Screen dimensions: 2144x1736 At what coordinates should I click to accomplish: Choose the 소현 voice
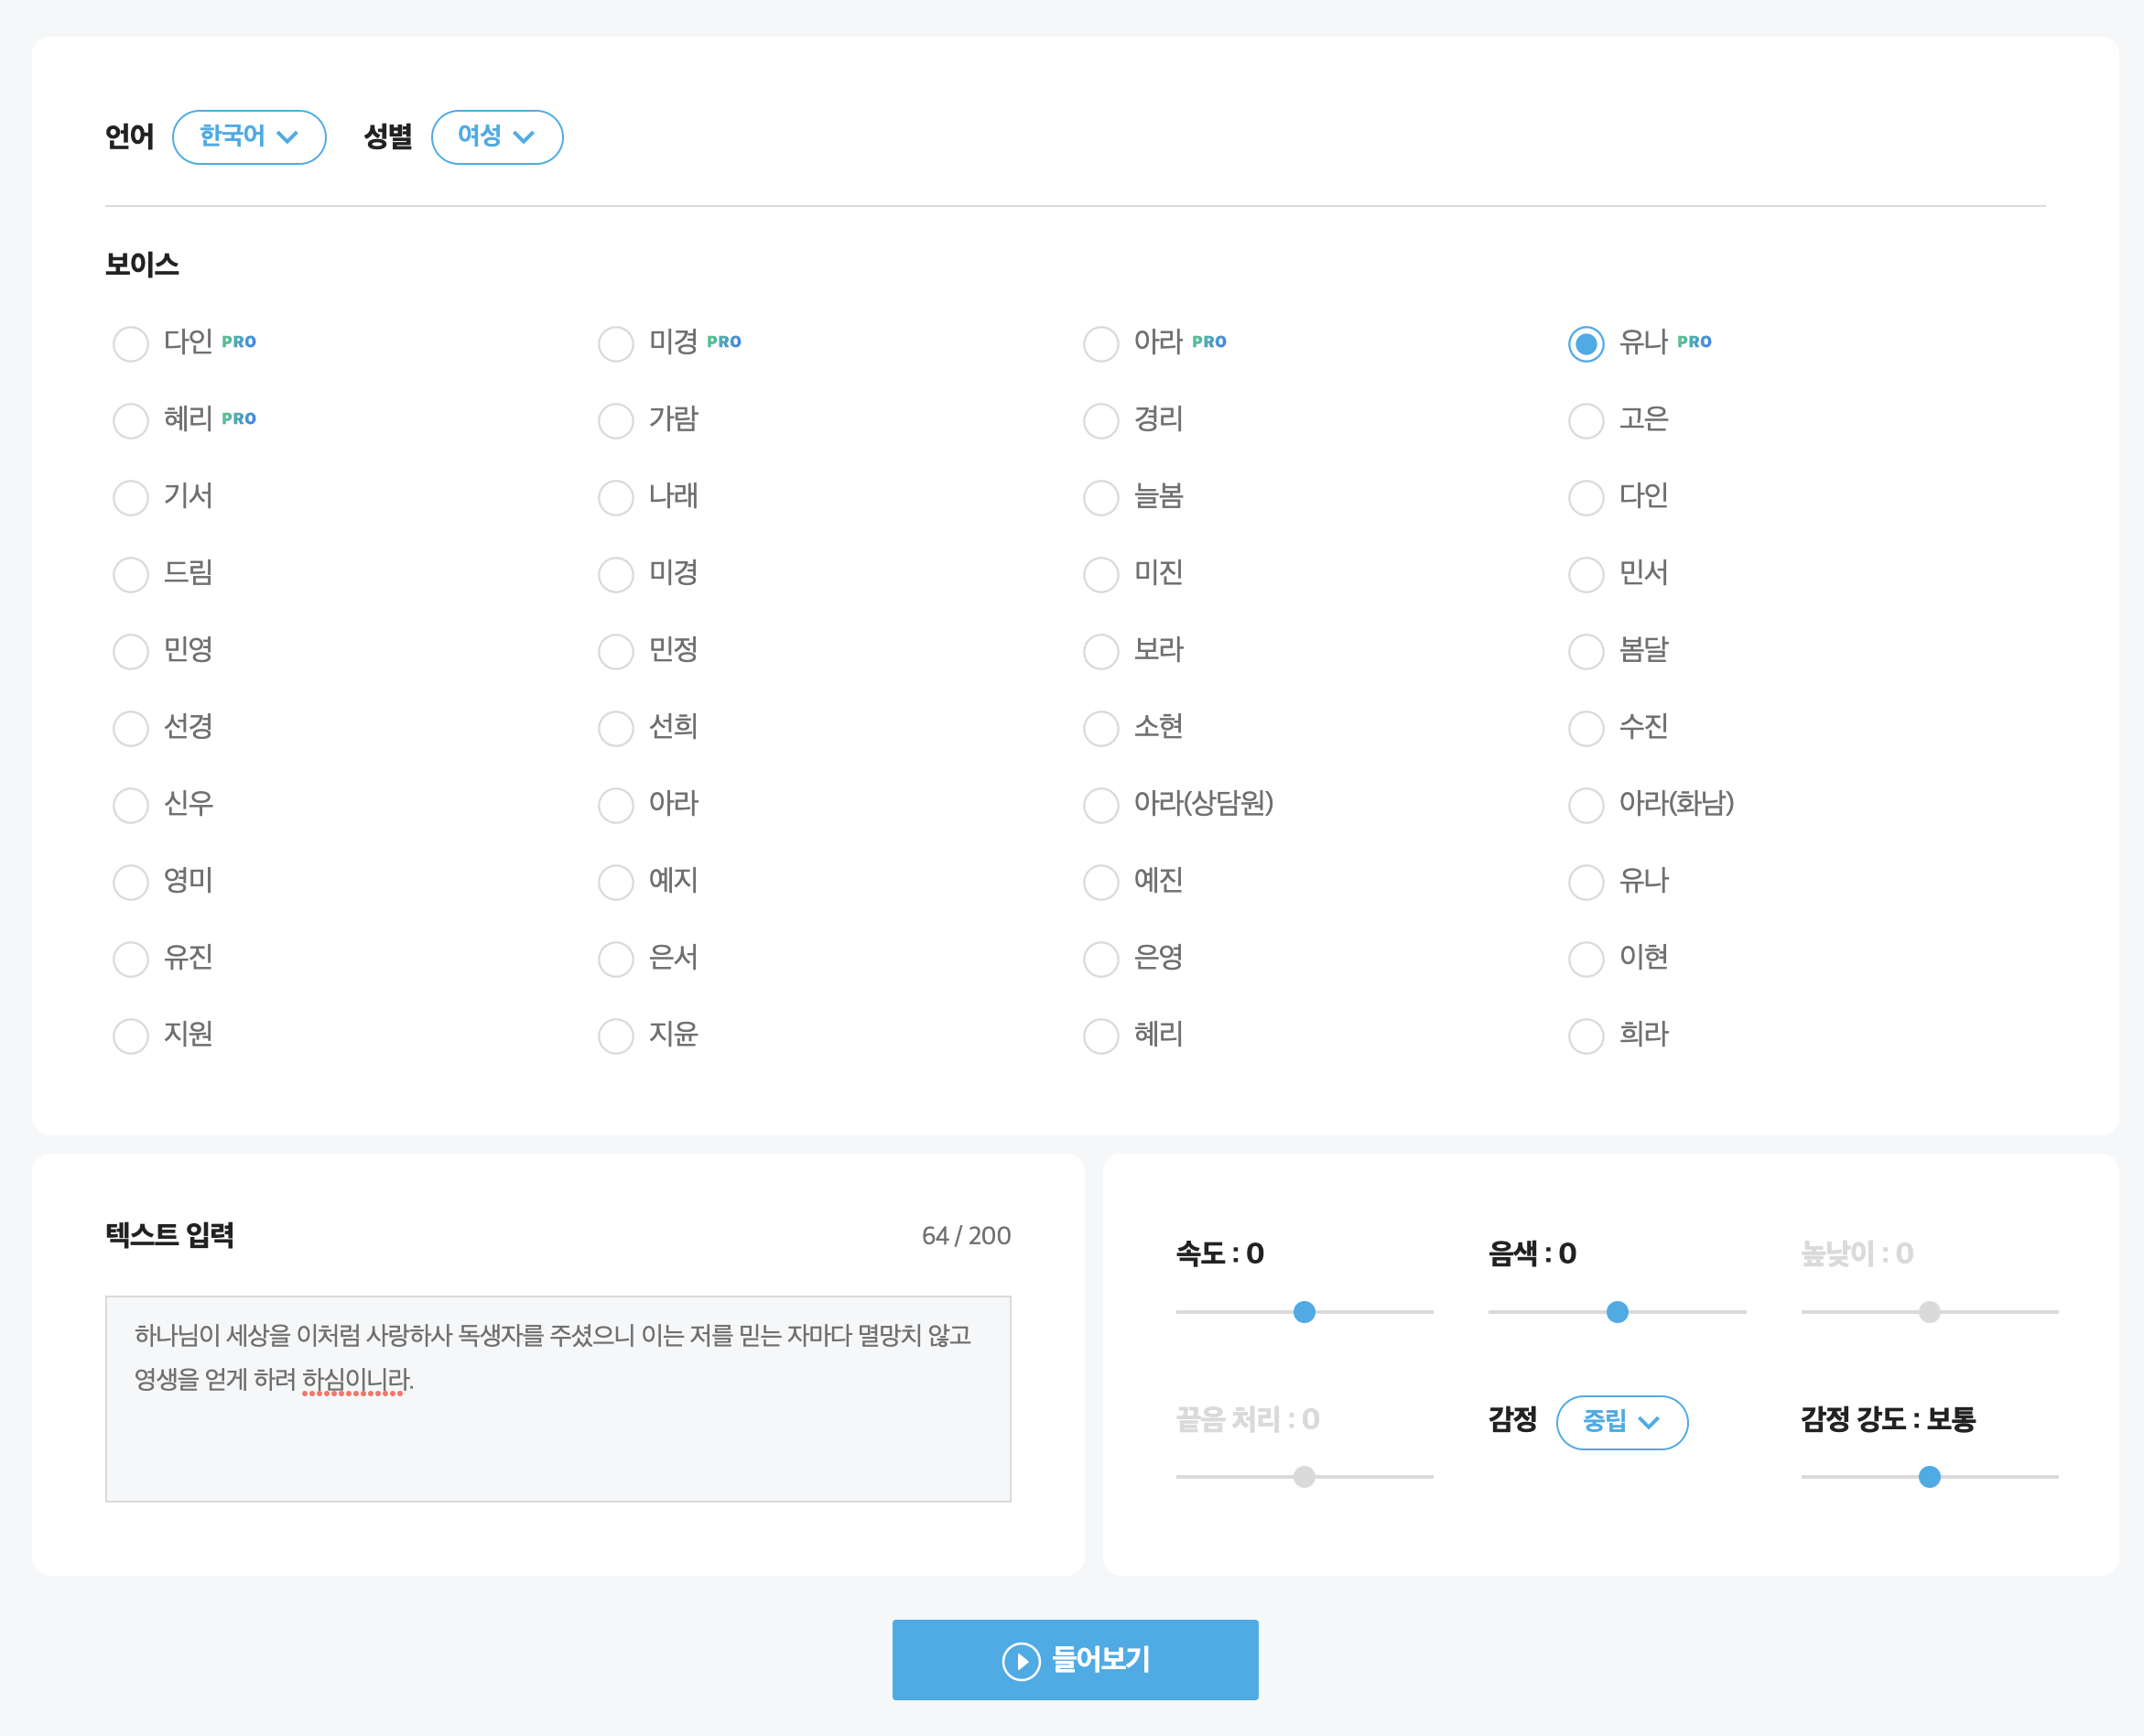(1101, 728)
